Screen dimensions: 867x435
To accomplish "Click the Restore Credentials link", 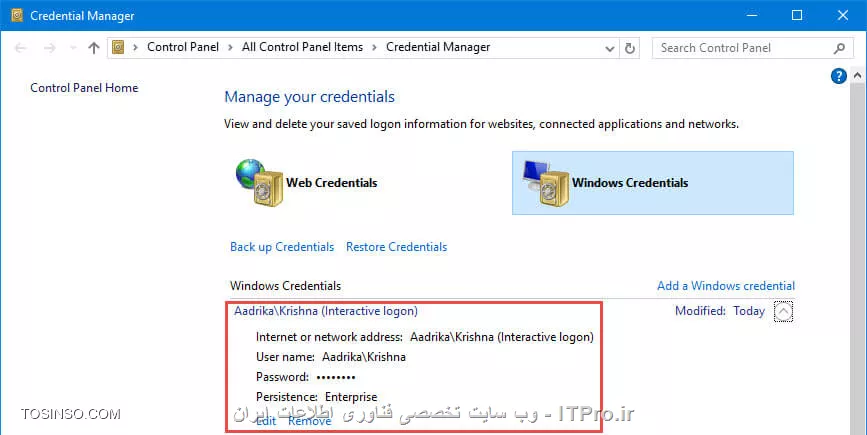I will point(396,247).
